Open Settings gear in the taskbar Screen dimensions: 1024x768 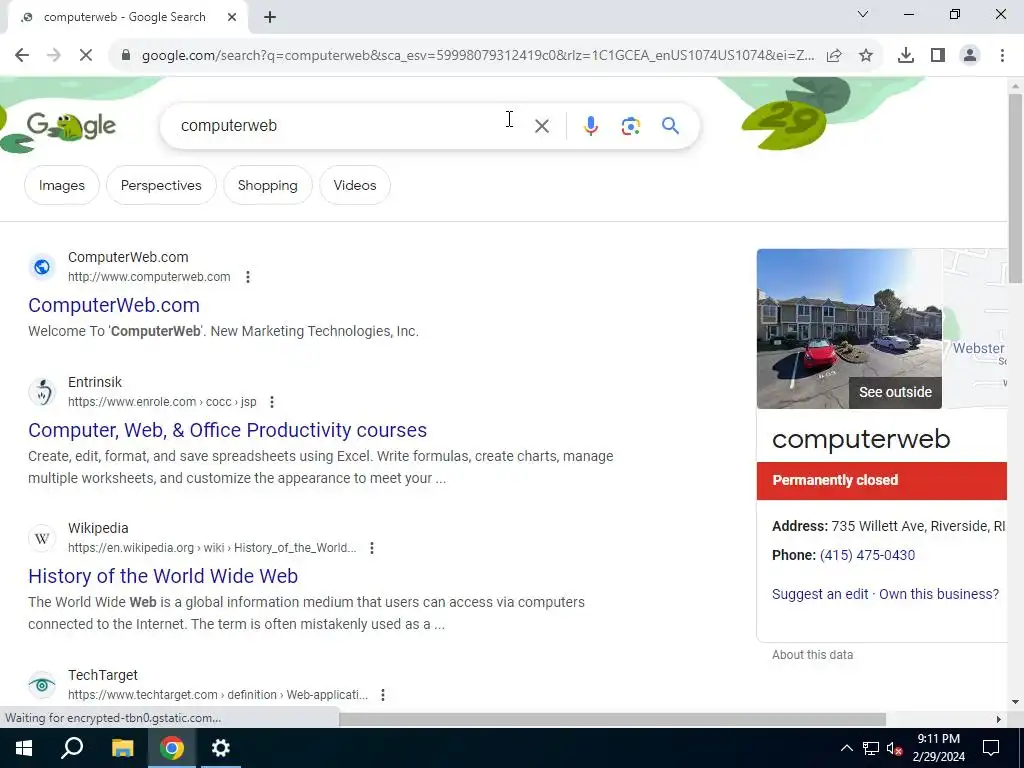pyautogui.click(x=221, y=748)
